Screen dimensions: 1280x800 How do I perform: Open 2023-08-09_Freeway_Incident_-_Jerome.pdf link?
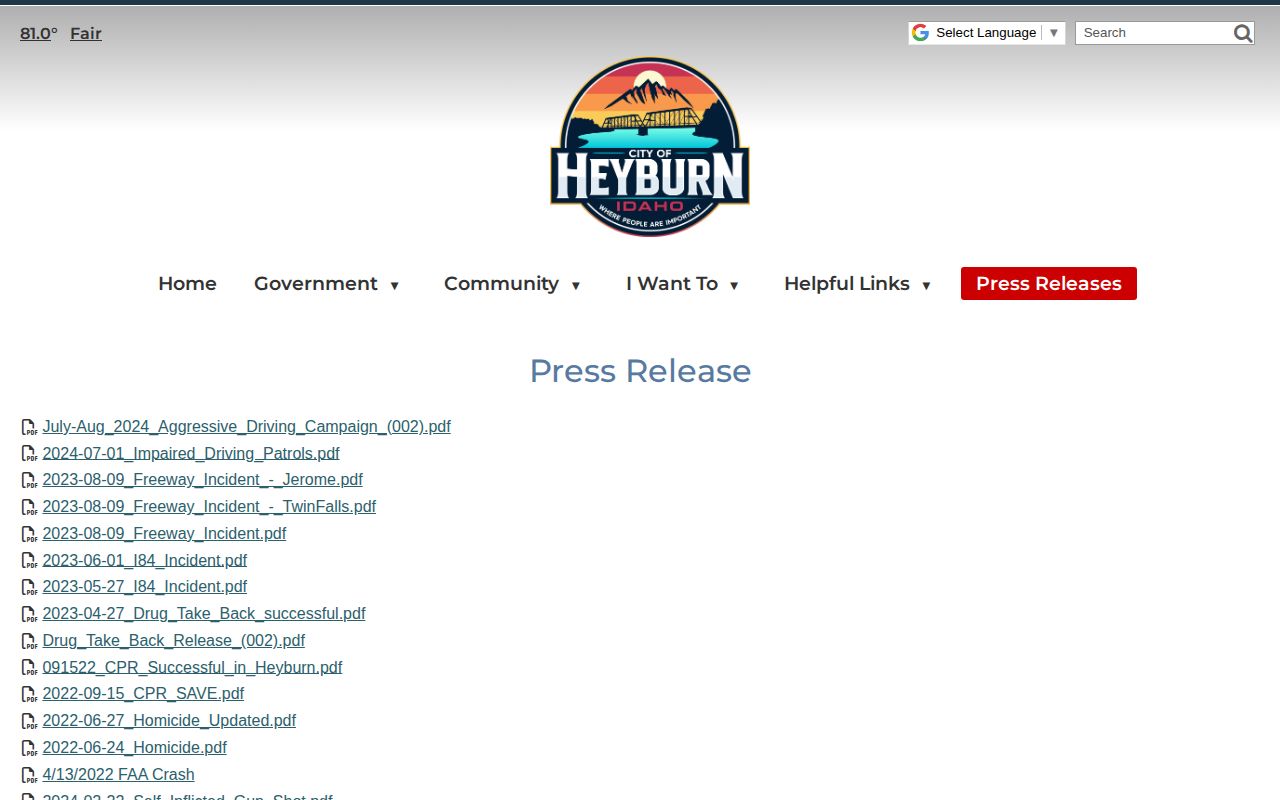tap(202, 480)
